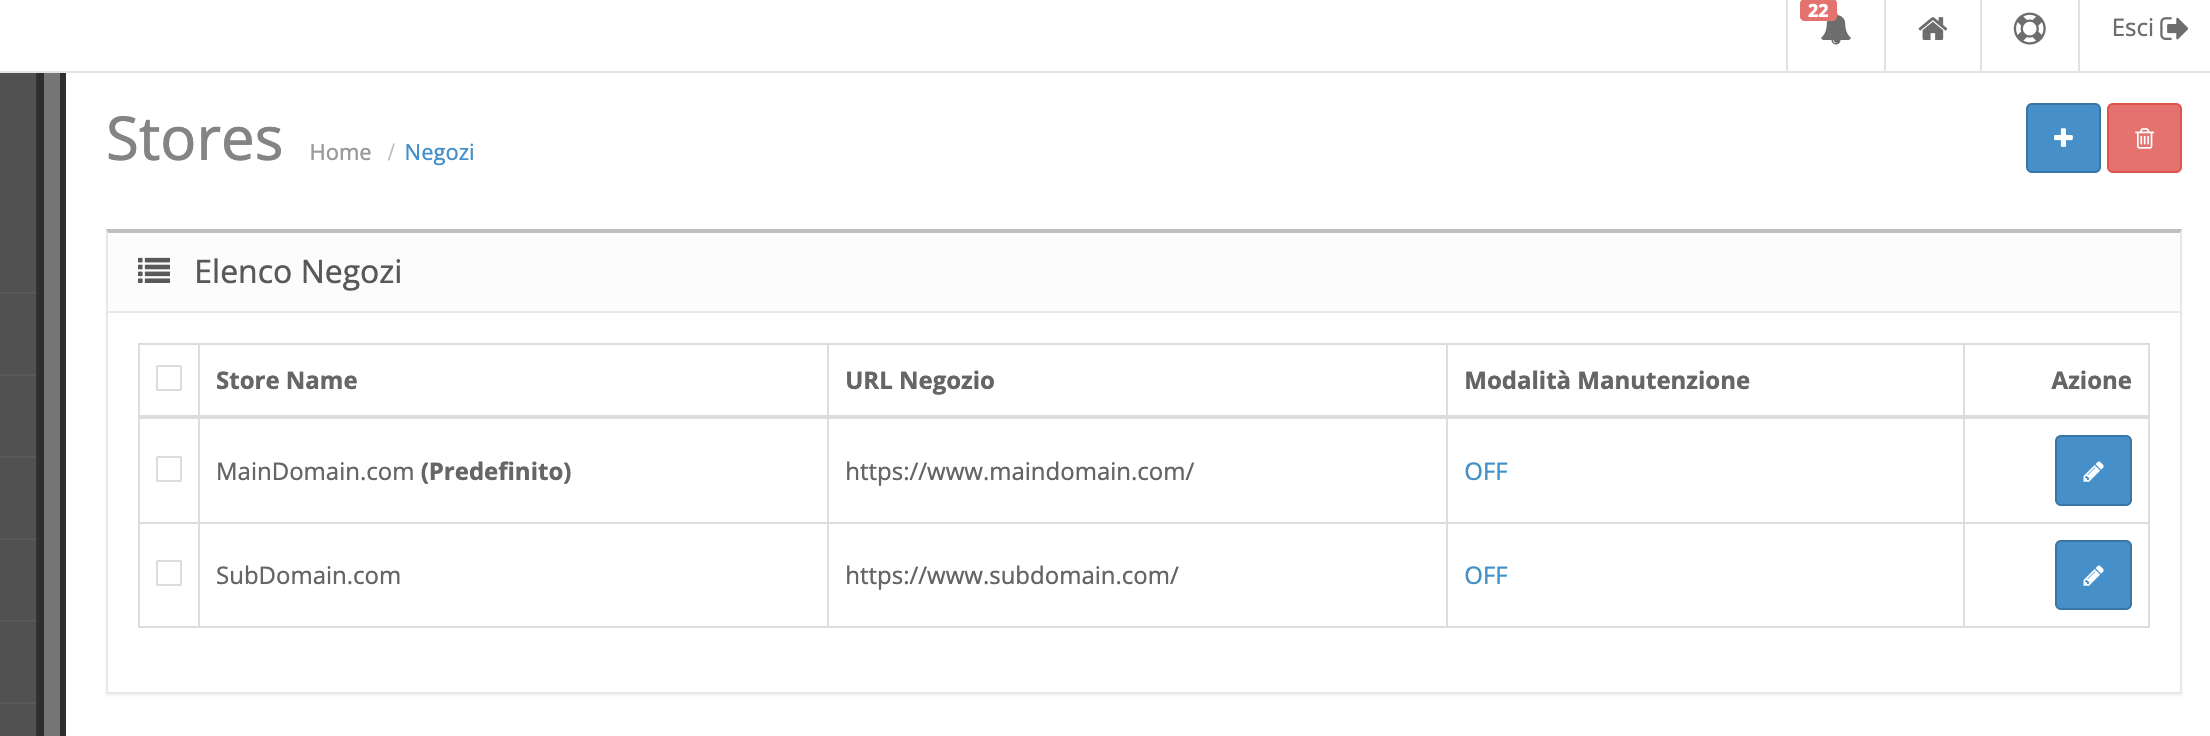Click the OFF maintenance link for MainDomain.com
The height and width of the screenshot is (736, 2210).
(1485, 471)
